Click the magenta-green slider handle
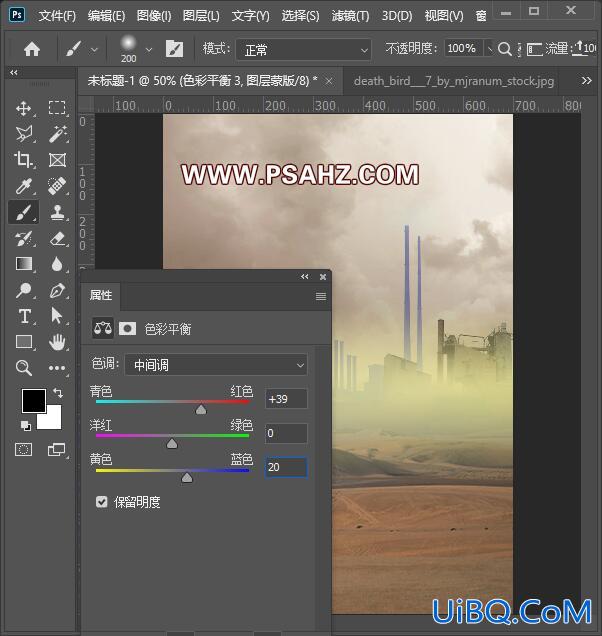Image resolution: width=602 pixels, height=636 pixels. click(172, 443)
